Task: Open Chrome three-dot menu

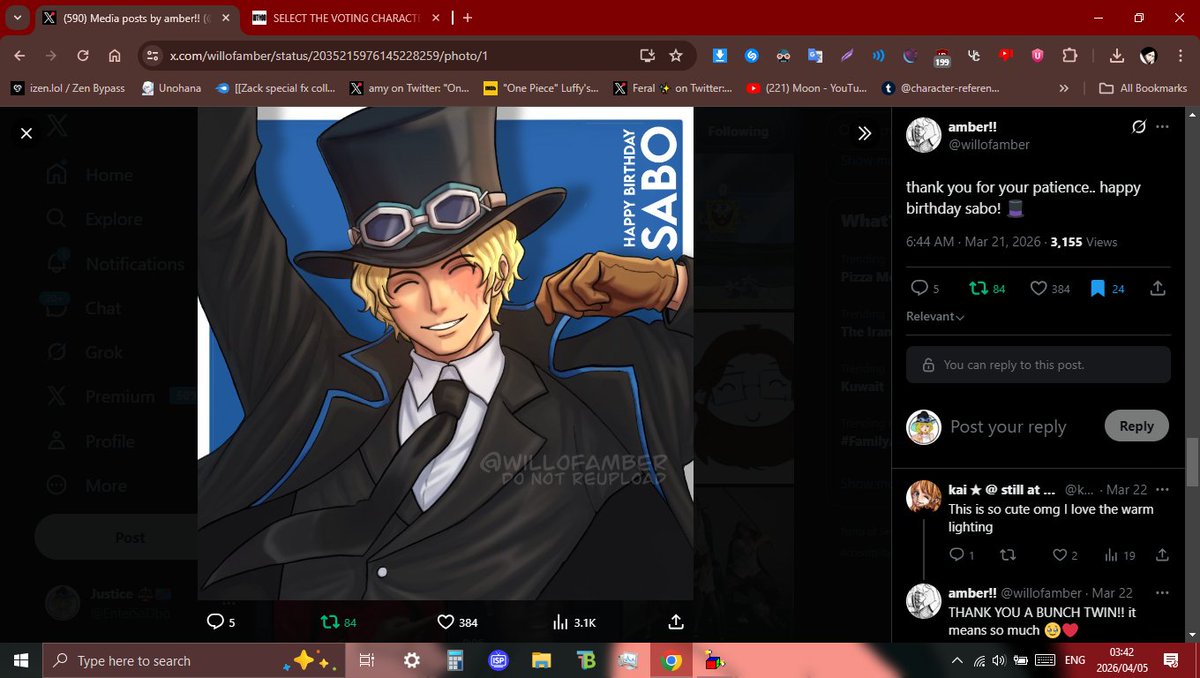Action: (x=1180, y=56)
